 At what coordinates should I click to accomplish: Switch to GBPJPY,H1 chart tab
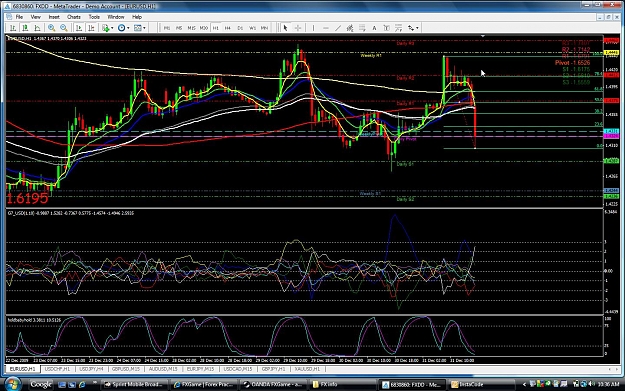pyautogui.click(x=273, y=369)
